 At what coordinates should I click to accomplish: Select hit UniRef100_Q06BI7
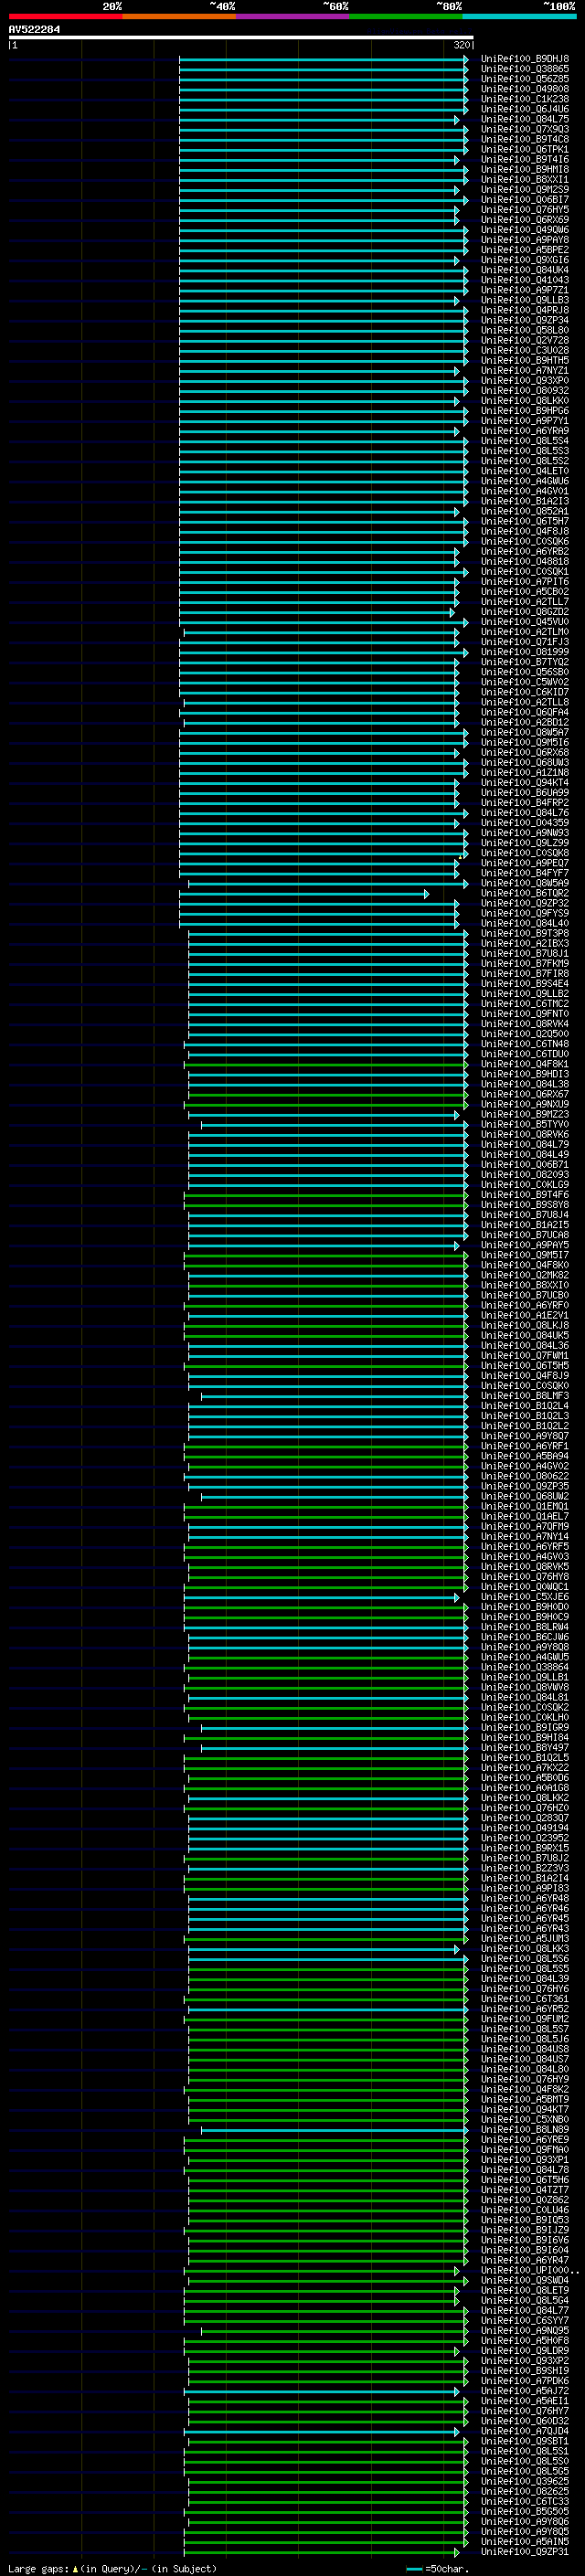[525, 200]
